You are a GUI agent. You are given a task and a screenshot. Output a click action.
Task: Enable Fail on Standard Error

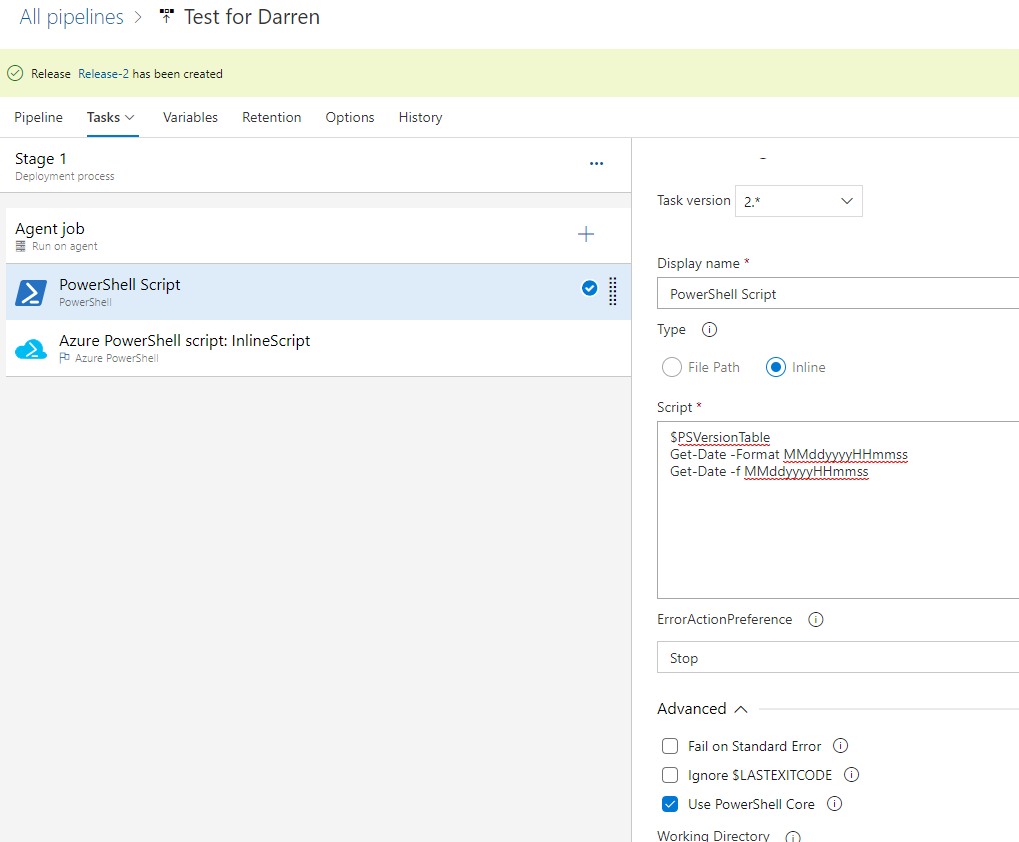click(x=669, y=746)
